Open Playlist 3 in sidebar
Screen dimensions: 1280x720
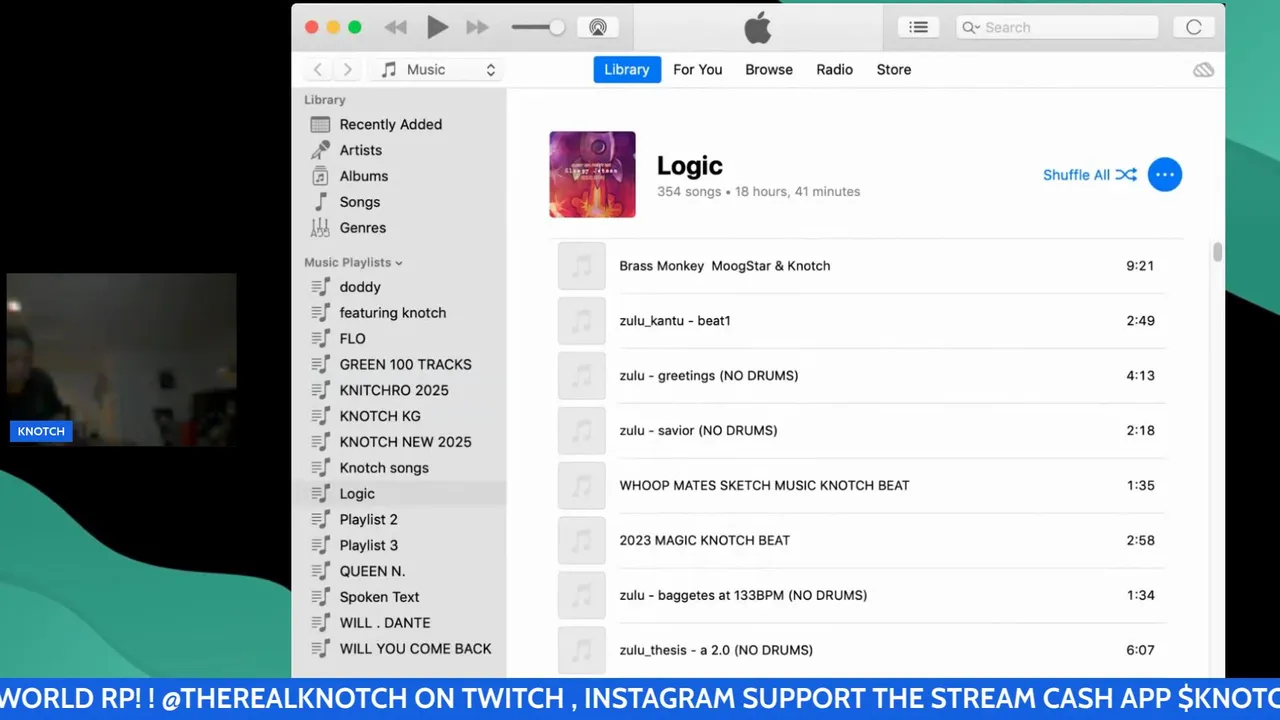(399, 546)
